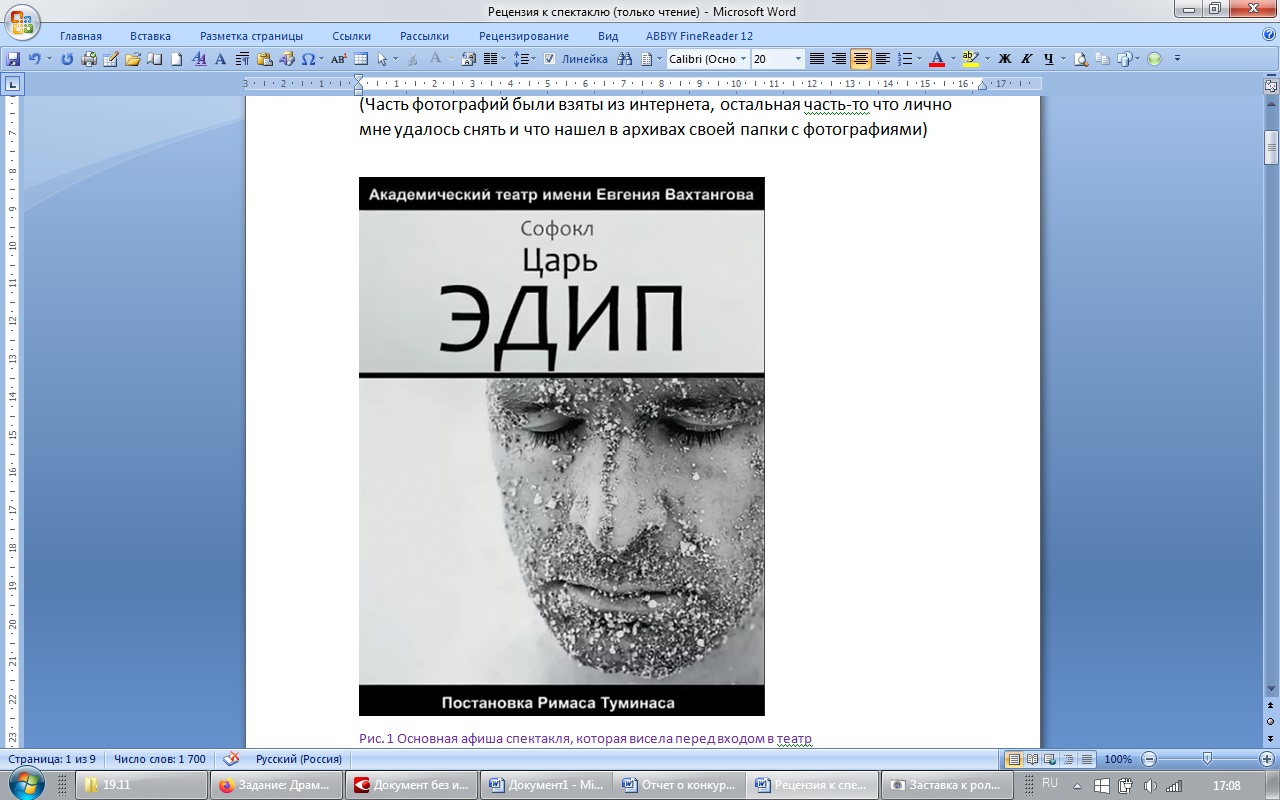The image size is (1280, 800).
Task: Apply italic formatting (К)
Action: coord(1027,59)
